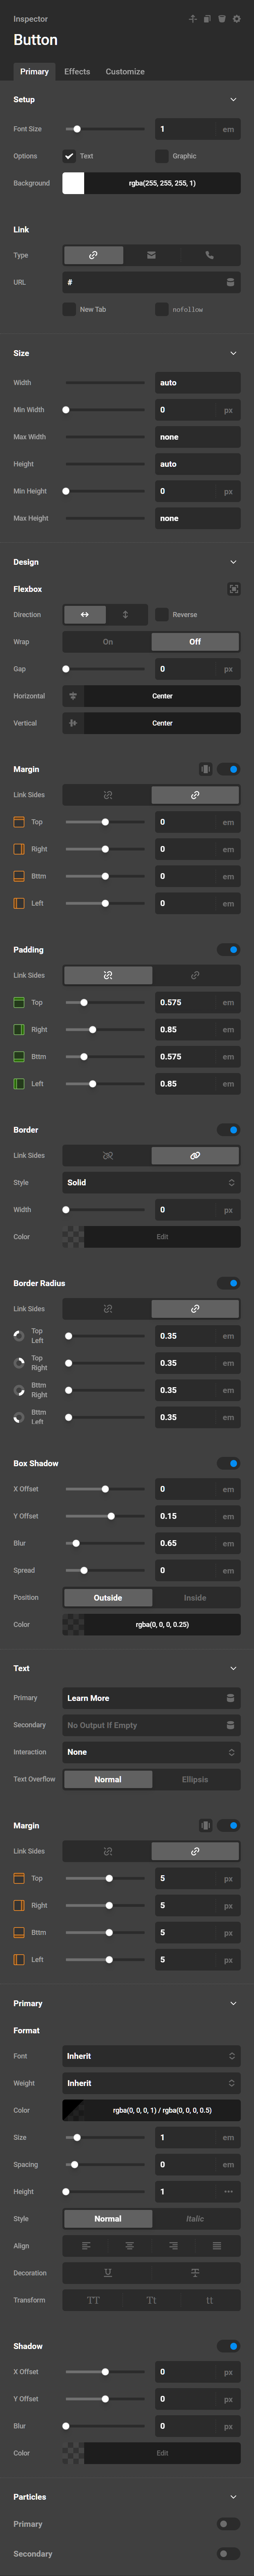The image size is (254, 2576).
Task: Set box shadow position to Inside
Action: pos(195,1597)
